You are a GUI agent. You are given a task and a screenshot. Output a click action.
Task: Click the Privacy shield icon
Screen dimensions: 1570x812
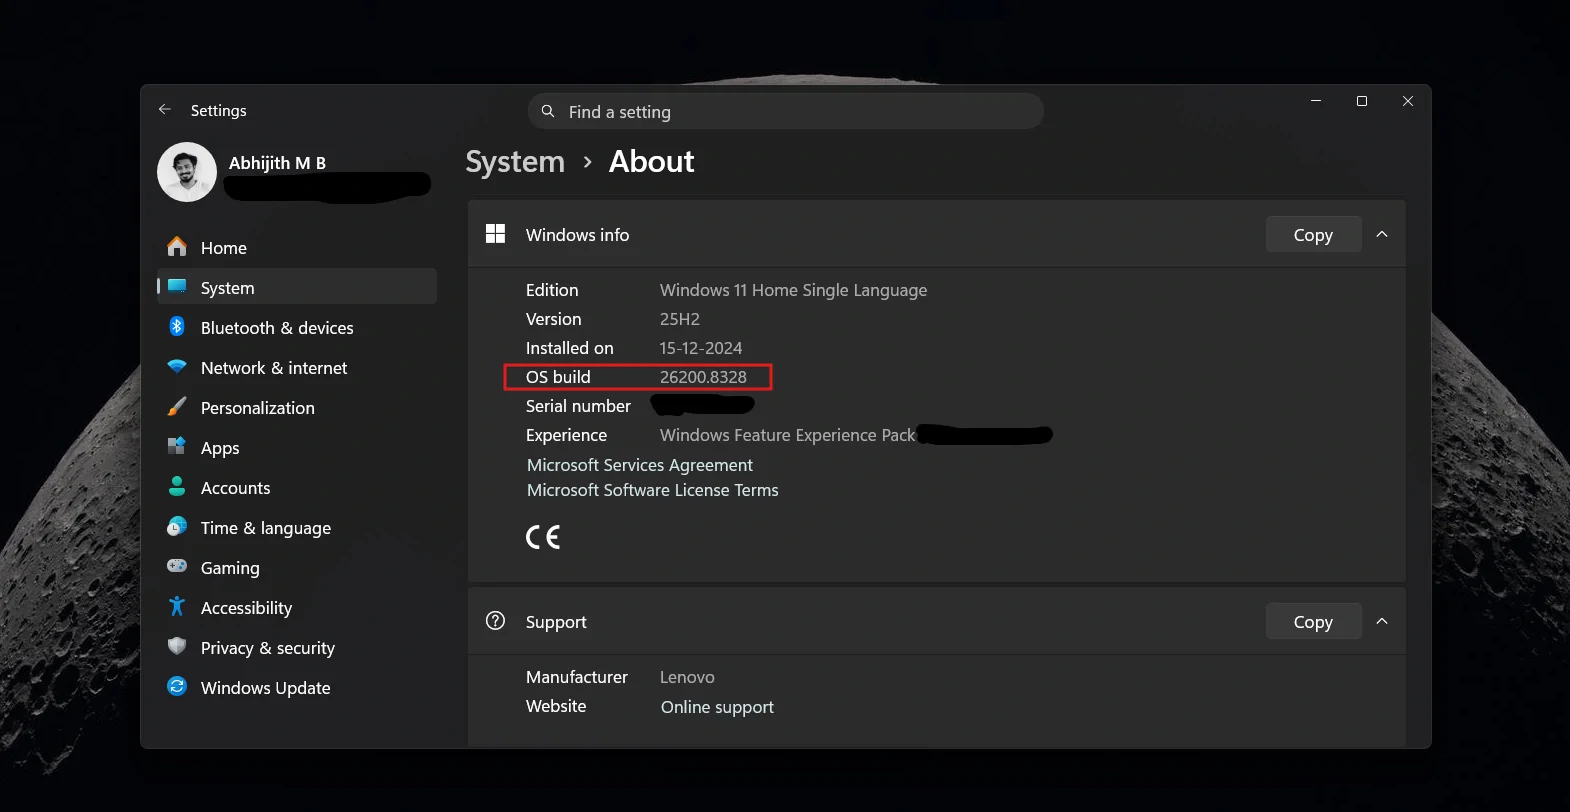point(177,647)
